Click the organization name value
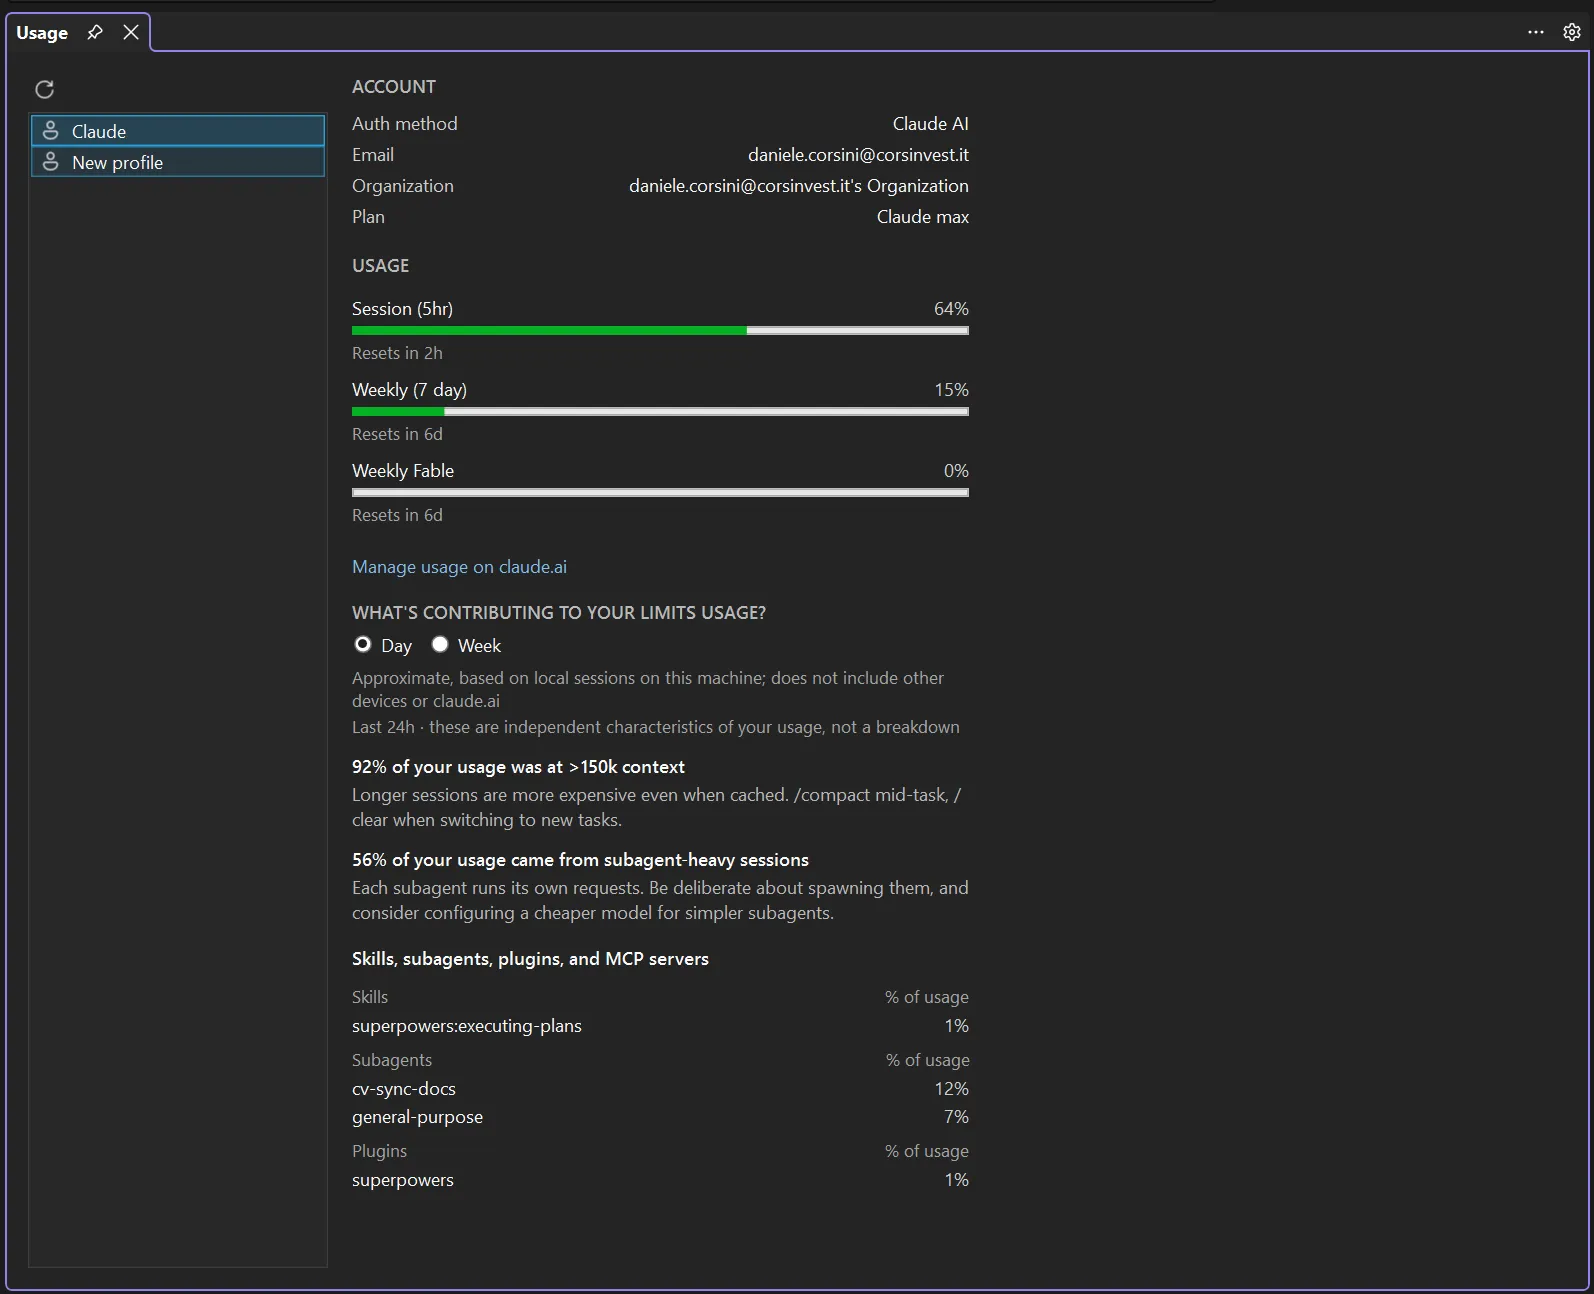 coord(799,186)
